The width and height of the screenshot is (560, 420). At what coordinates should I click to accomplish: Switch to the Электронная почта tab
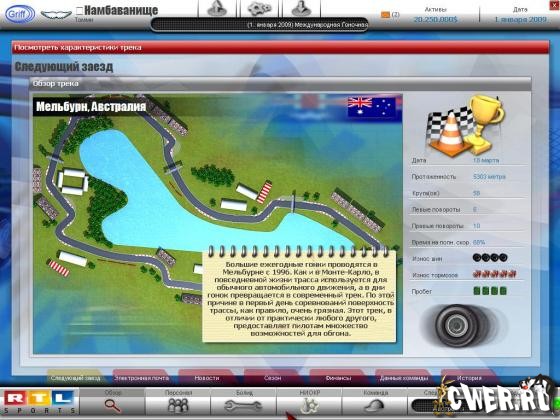(141, 378)
